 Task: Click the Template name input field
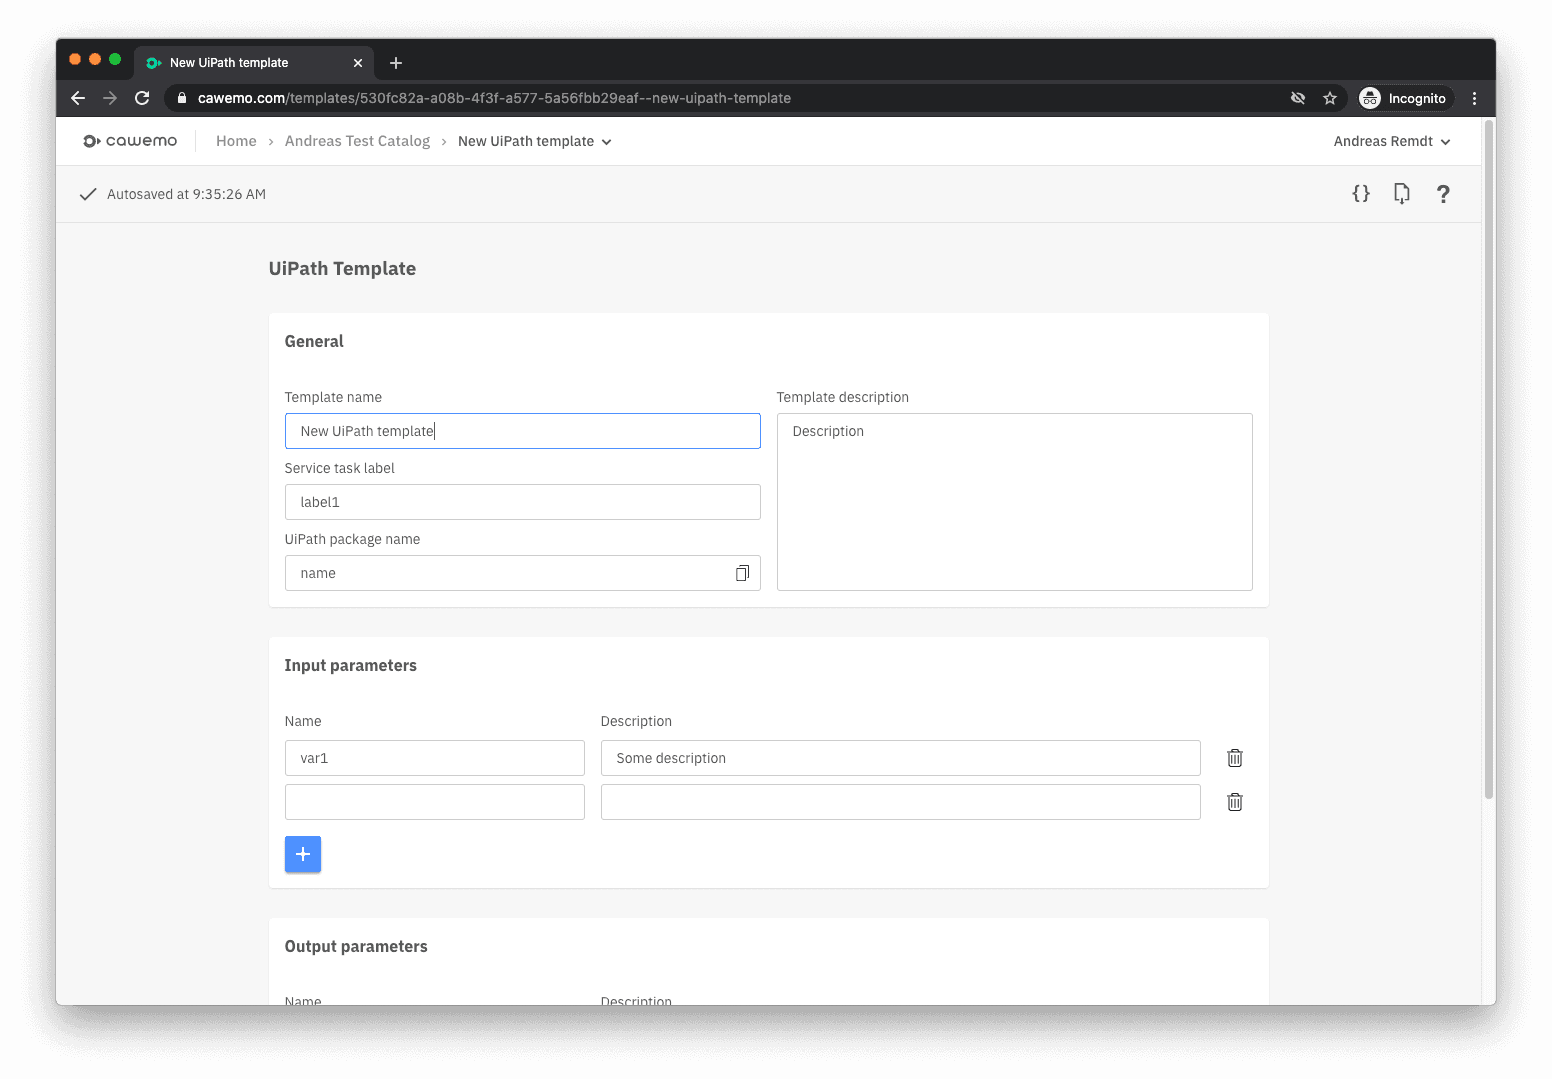pyautogui.click(x=523, y=431)
